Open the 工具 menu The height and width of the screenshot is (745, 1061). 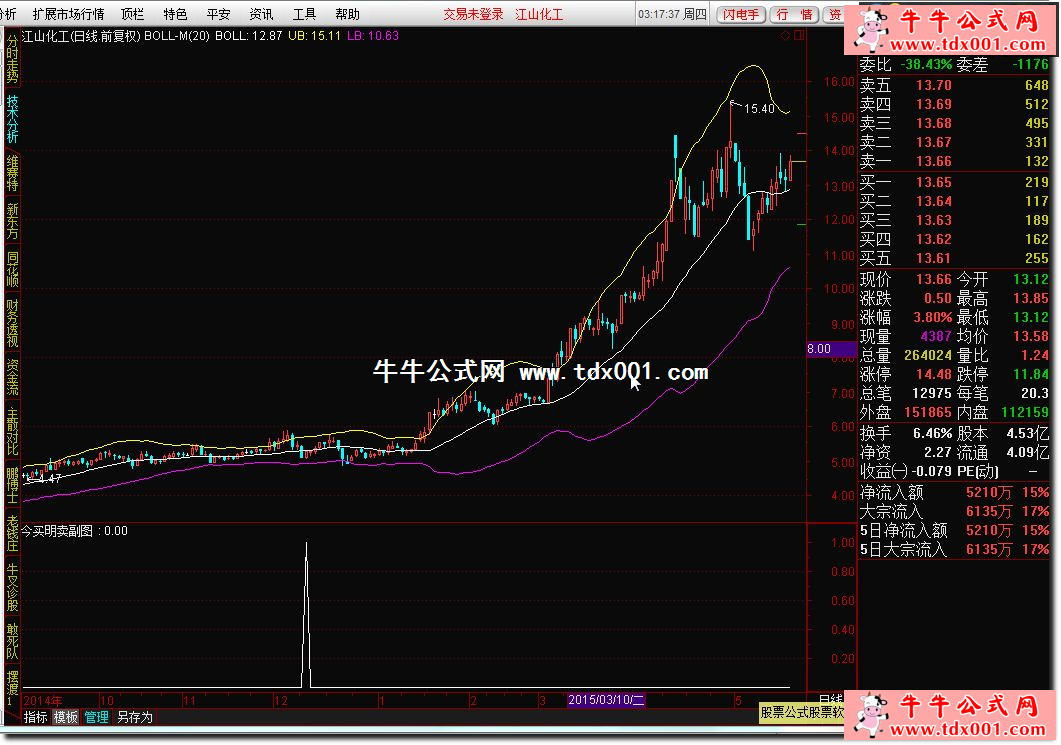pos(304,14)
